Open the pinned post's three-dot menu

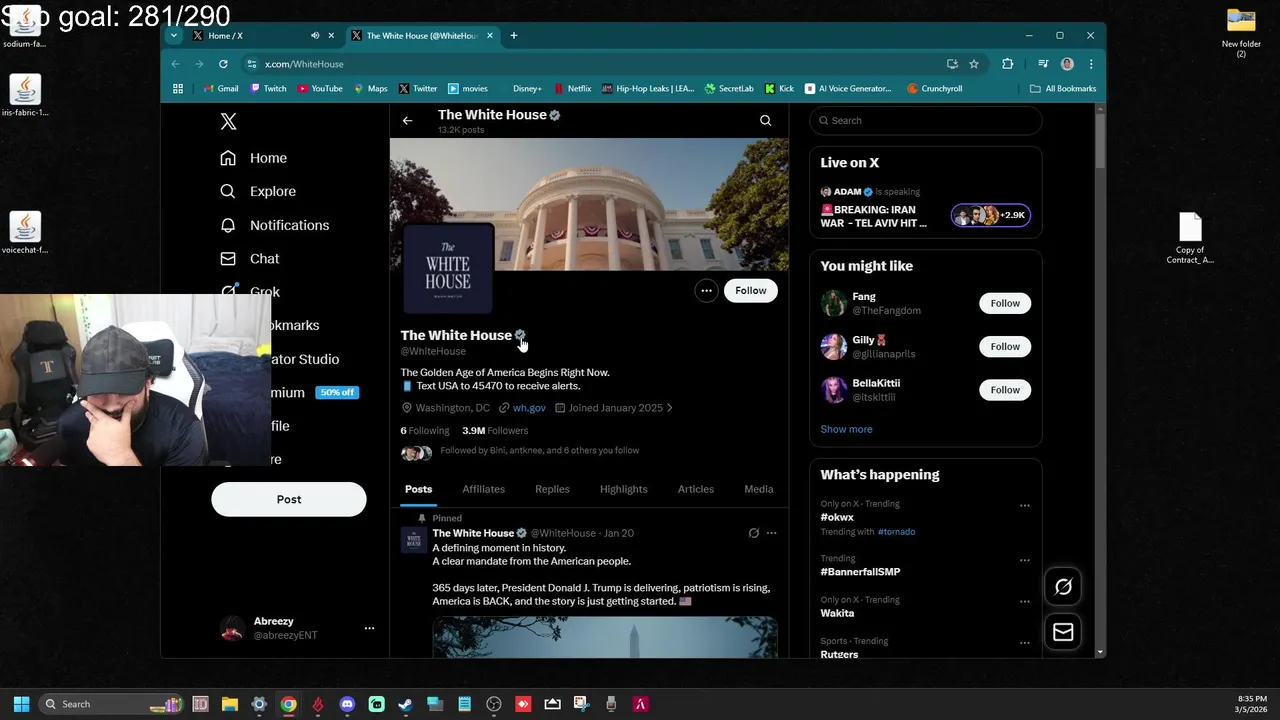tap(771, 533)
